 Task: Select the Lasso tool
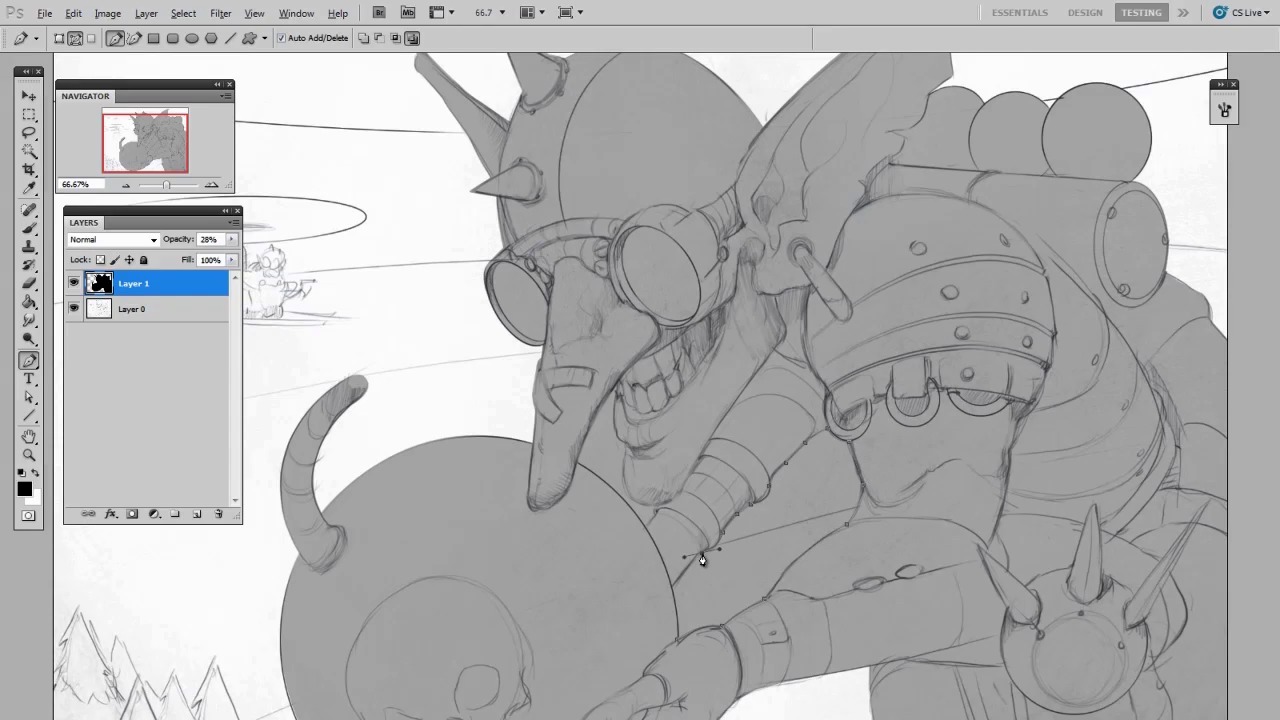coord(29,132)
